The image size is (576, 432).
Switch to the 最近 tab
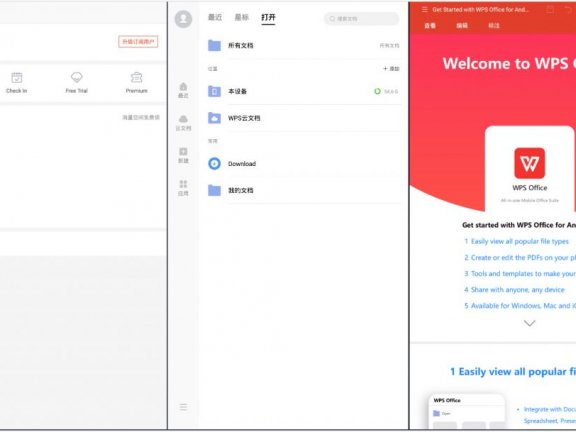(x=215, y=17)
